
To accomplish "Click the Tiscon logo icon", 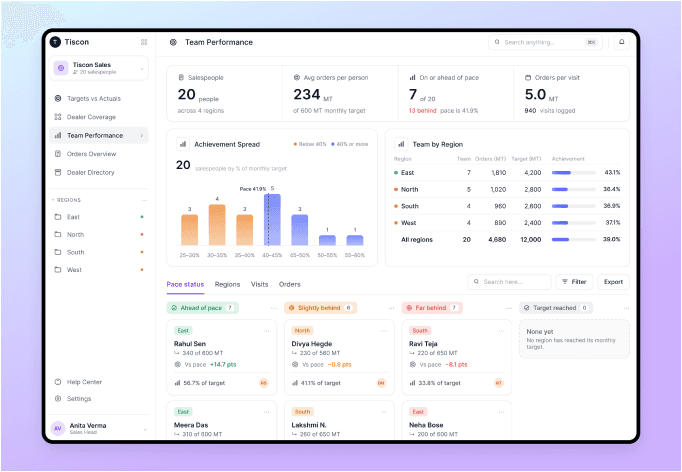I will [x=55, y=42].
